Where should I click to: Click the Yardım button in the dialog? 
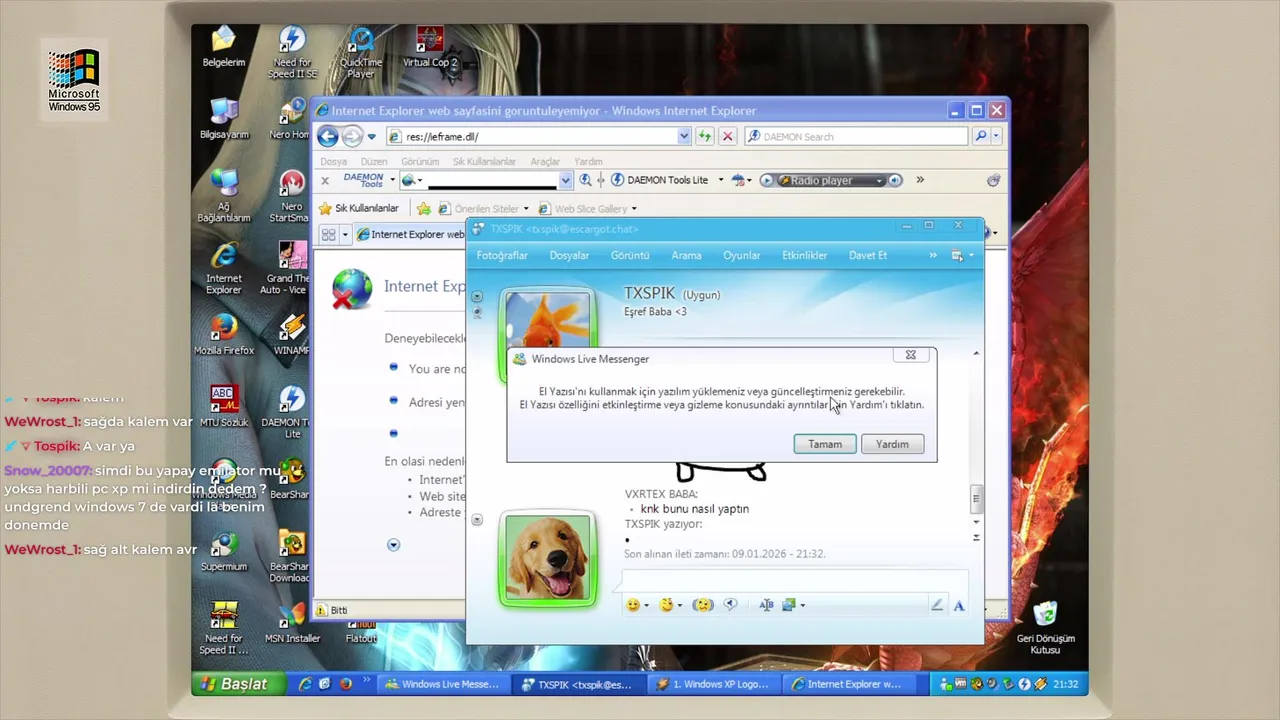click(x=892, y=444)
